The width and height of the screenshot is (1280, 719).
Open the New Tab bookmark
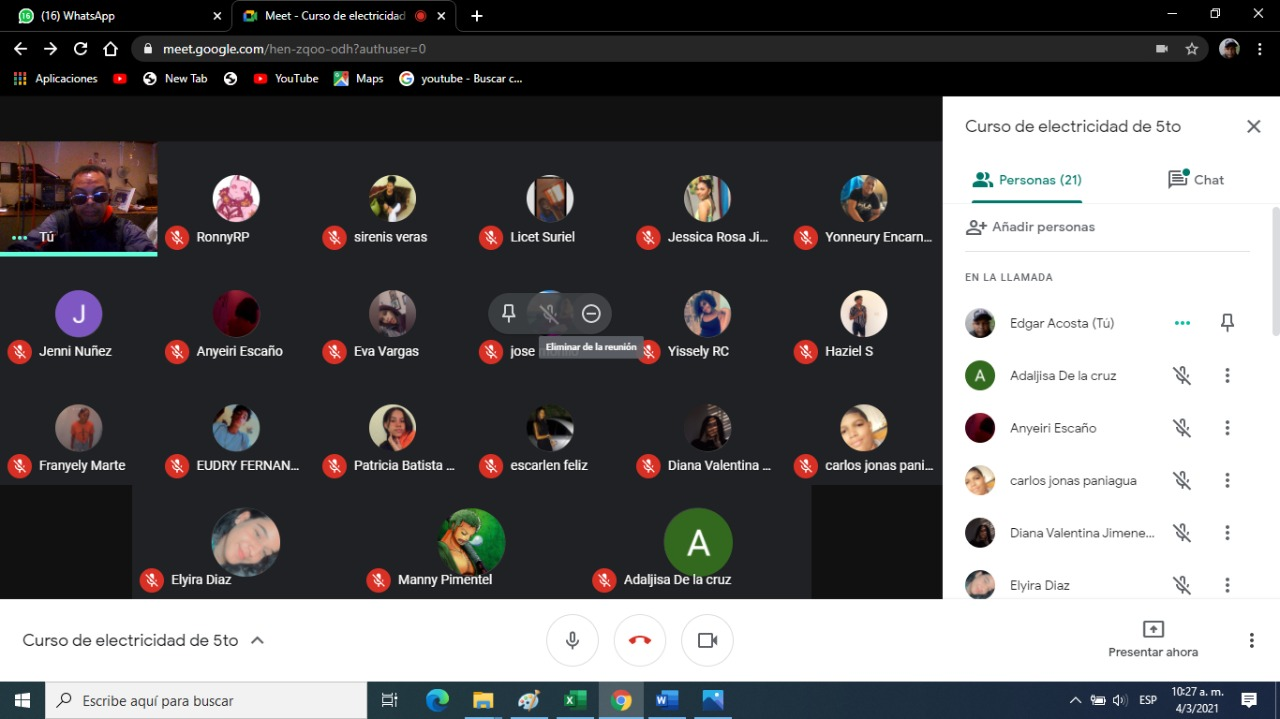click(x=175, y=78)
